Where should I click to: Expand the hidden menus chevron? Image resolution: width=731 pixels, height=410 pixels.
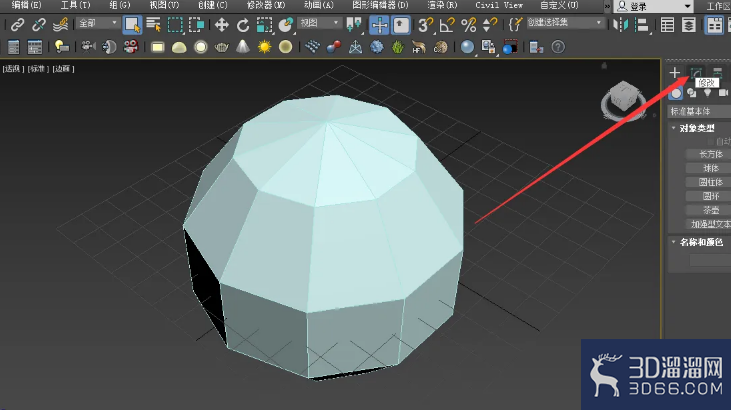pyautogui.click(x=607, y=6)
